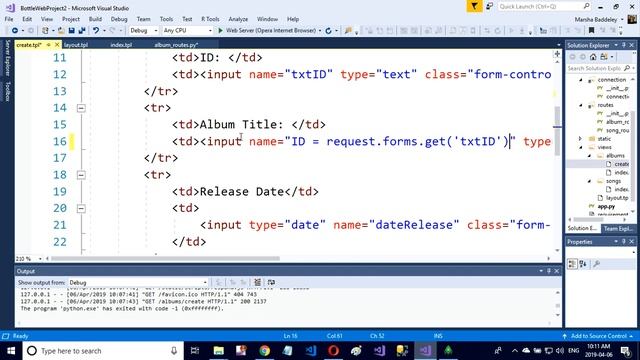Collapse the code block at line 20
The image size is (640, 360).
coord(81,209)
